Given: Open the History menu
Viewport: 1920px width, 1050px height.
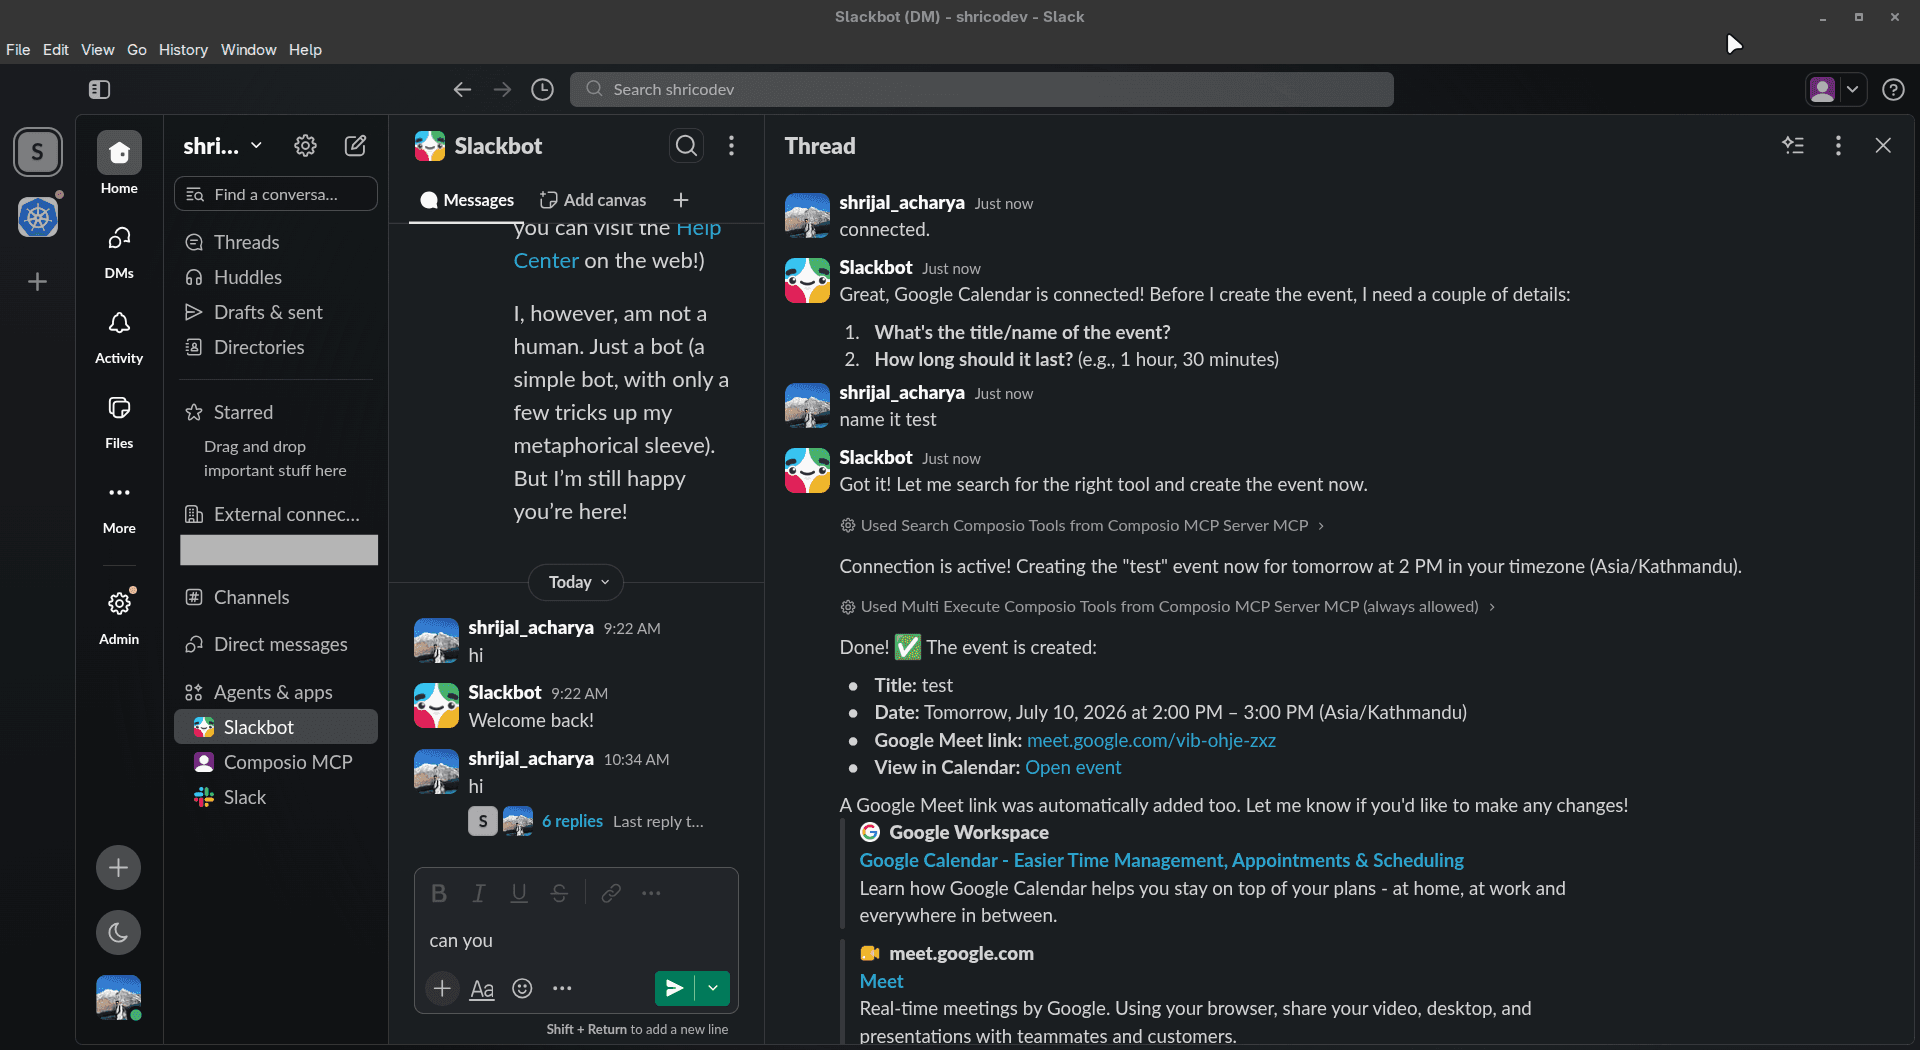Looking at the screenshot, I should (183, 50).
